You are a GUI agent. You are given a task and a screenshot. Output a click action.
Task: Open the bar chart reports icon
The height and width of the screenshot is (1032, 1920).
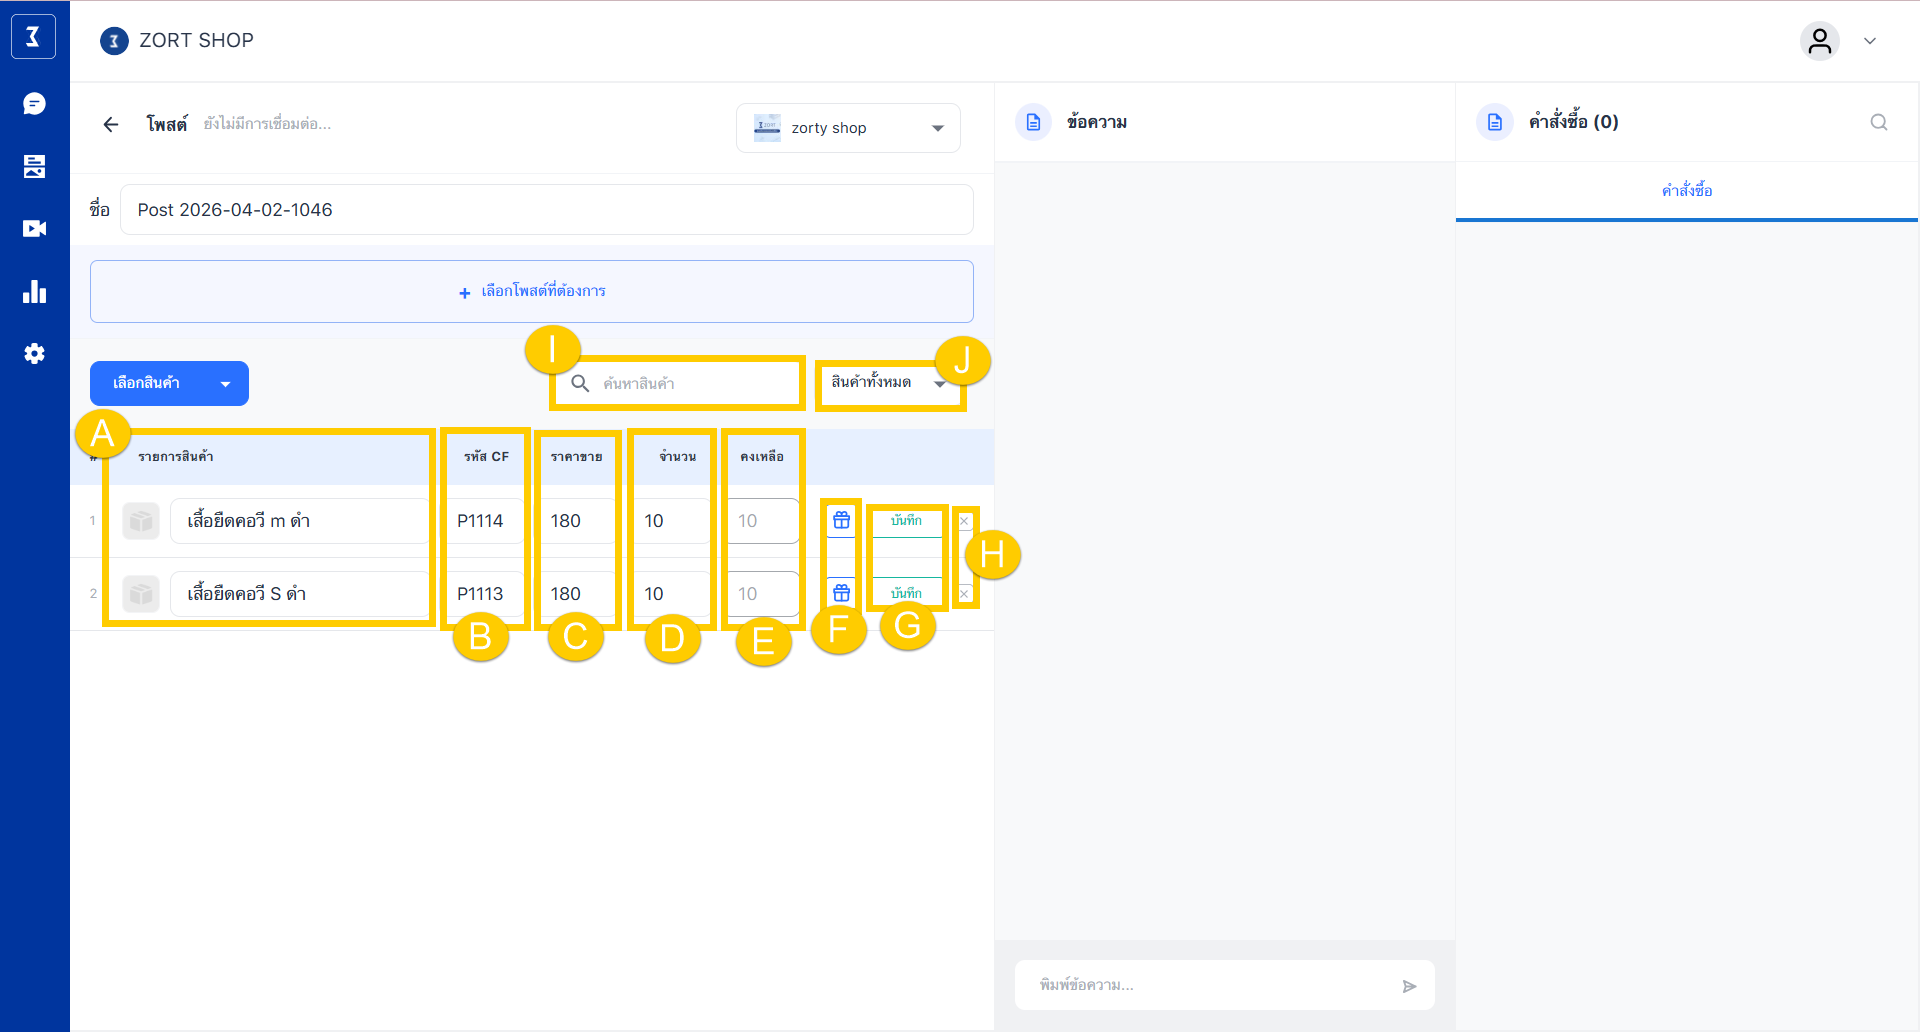(x=34, y=292)
